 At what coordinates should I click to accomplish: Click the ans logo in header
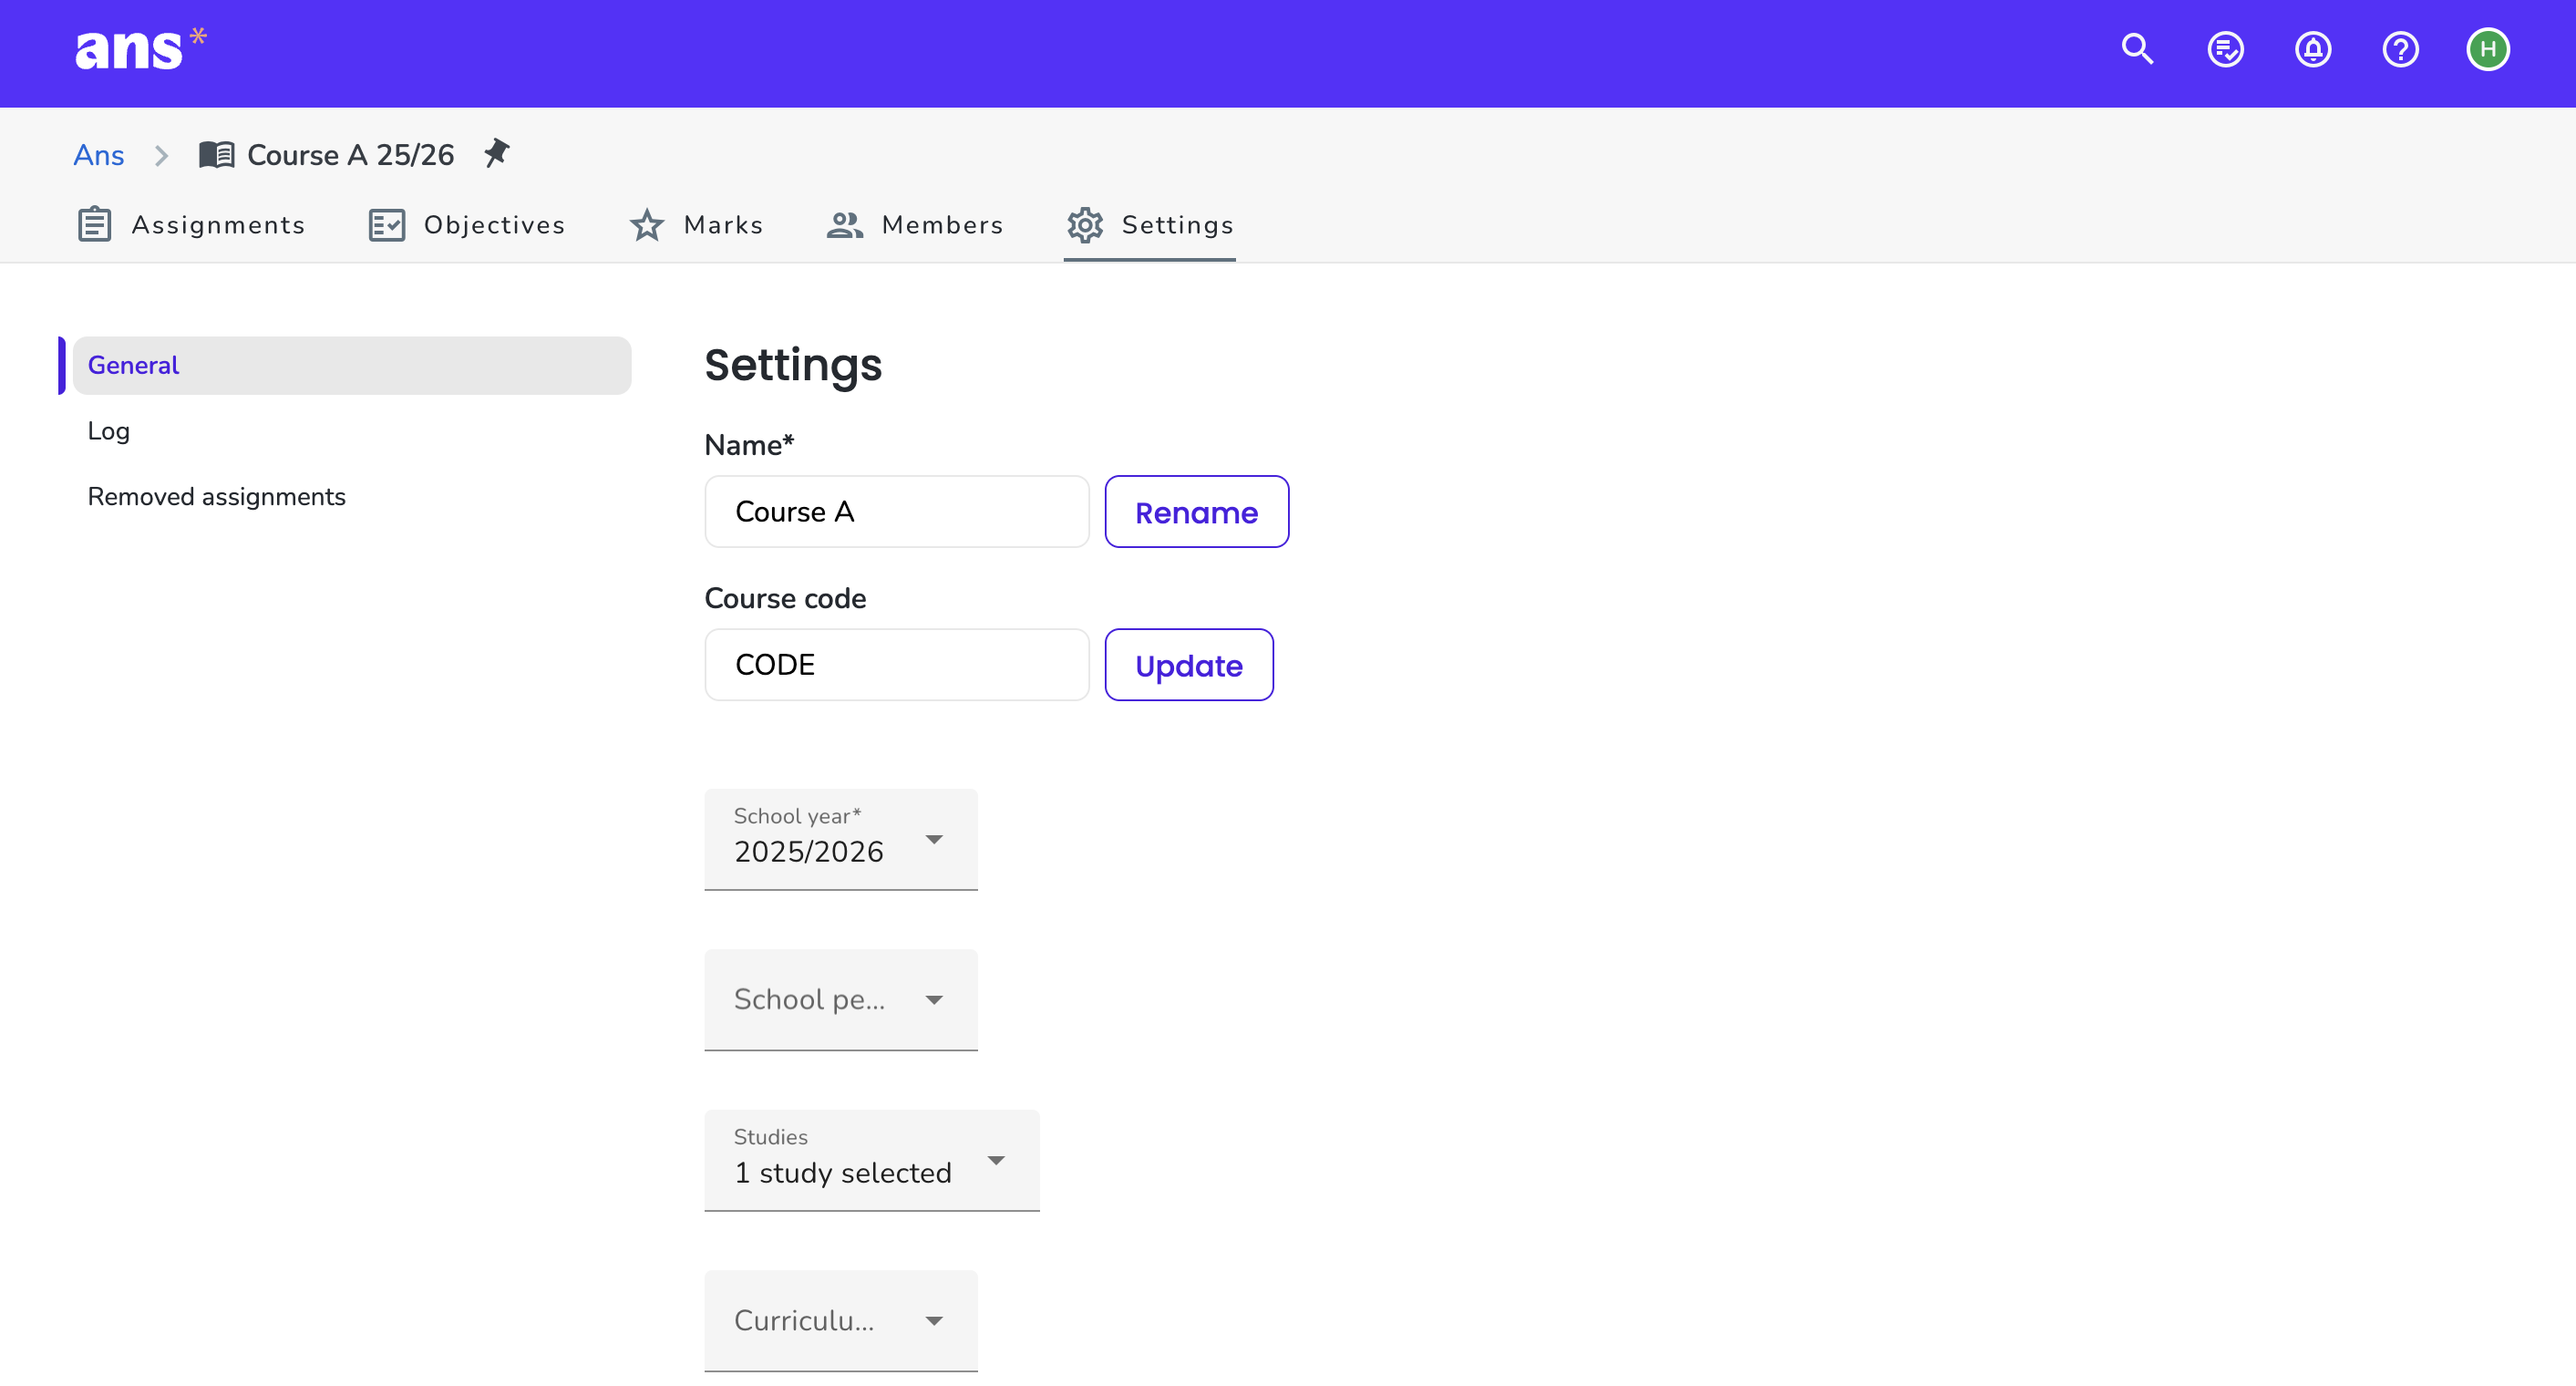pyautogui.click(x=140, y=50)
